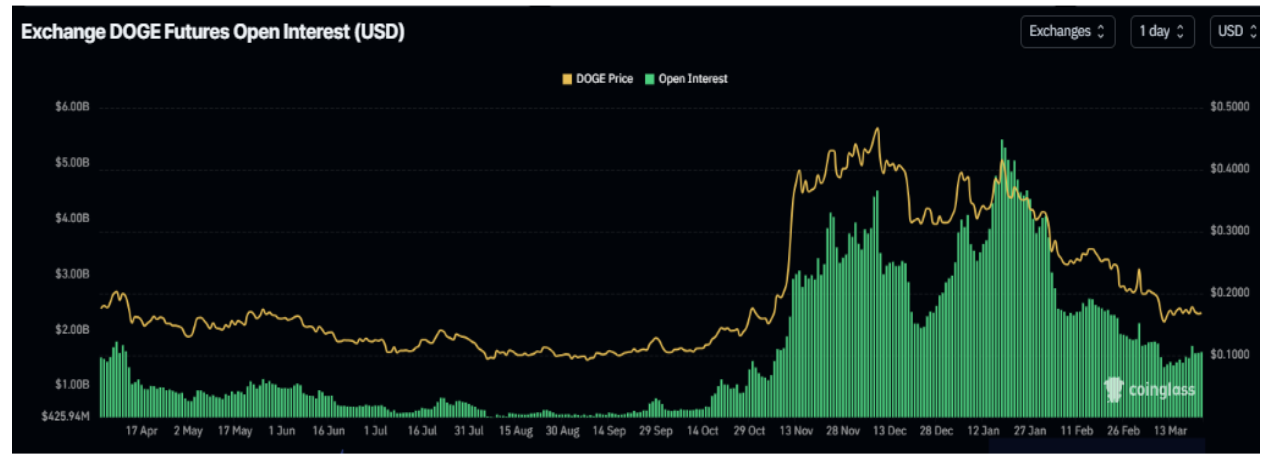
Task: Click the 13 Nov date label
Action: click(796, 431)
